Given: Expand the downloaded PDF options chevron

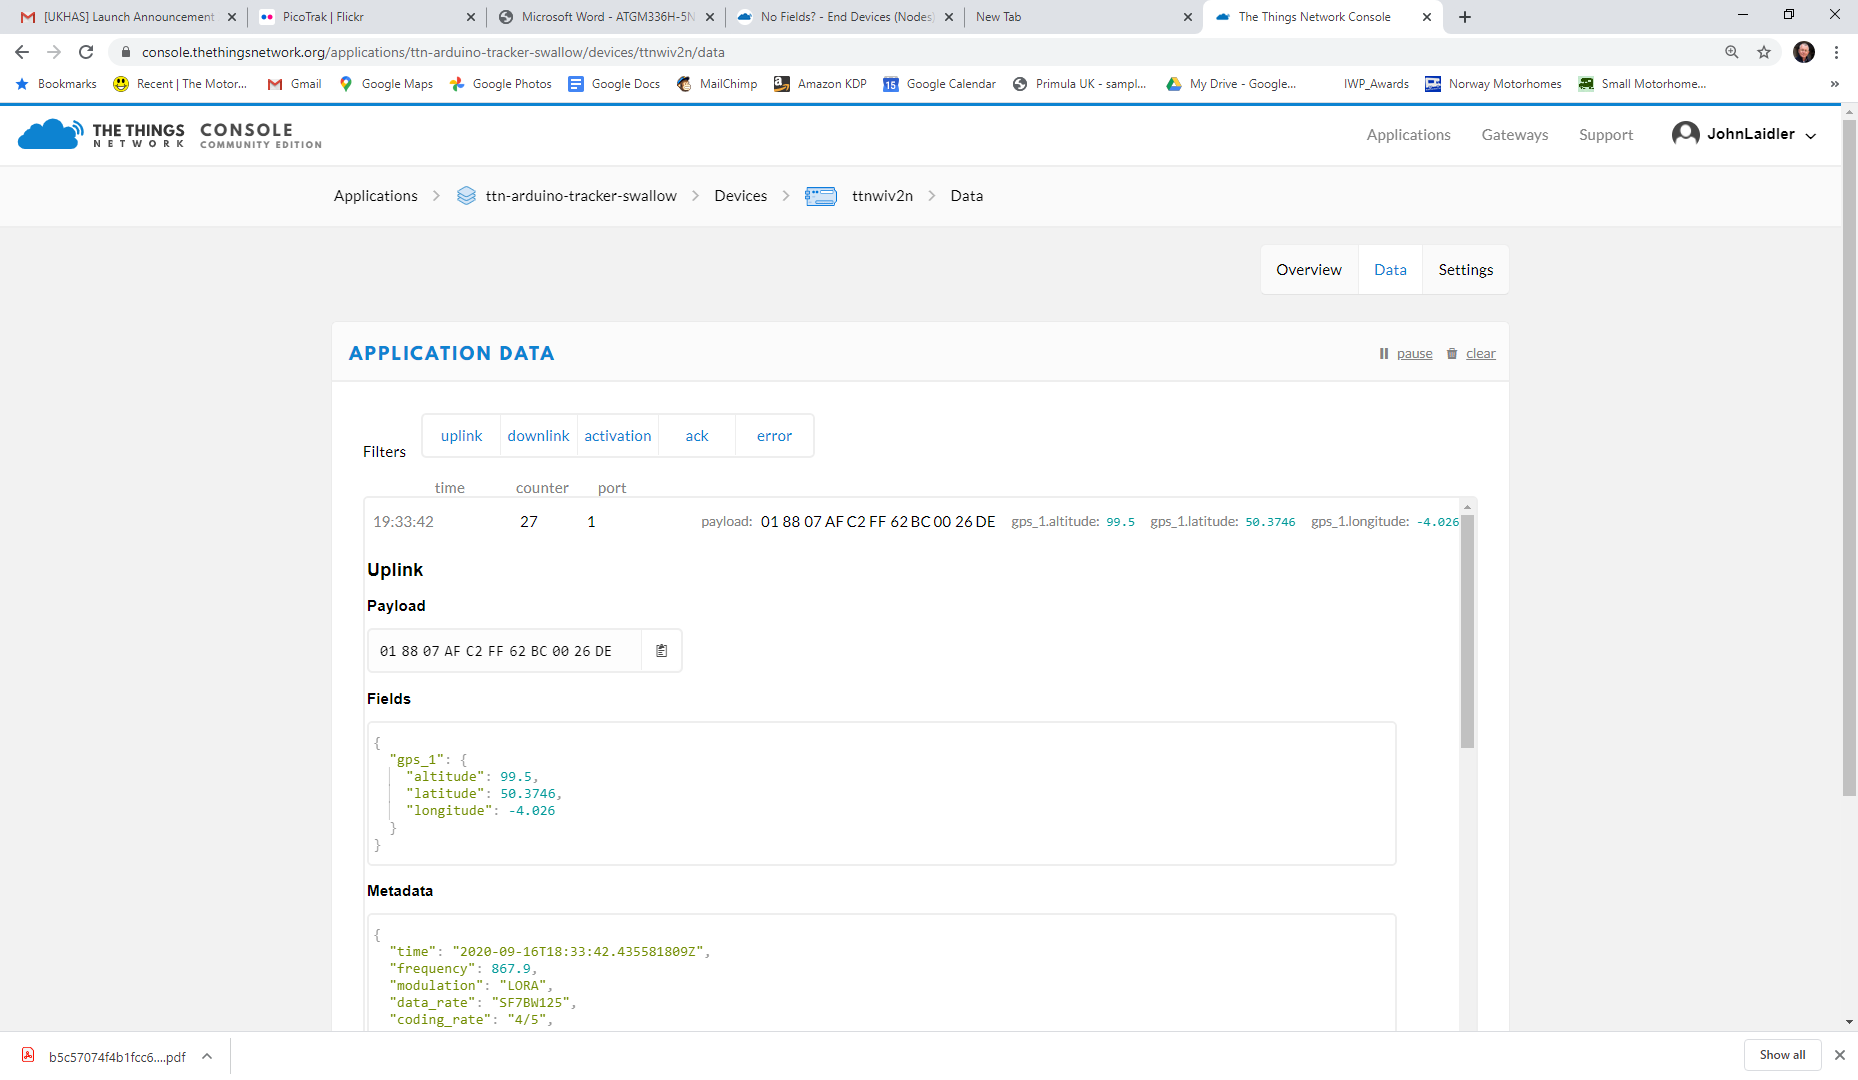Looking at the screenshot, I should (x=207, y=1056).
